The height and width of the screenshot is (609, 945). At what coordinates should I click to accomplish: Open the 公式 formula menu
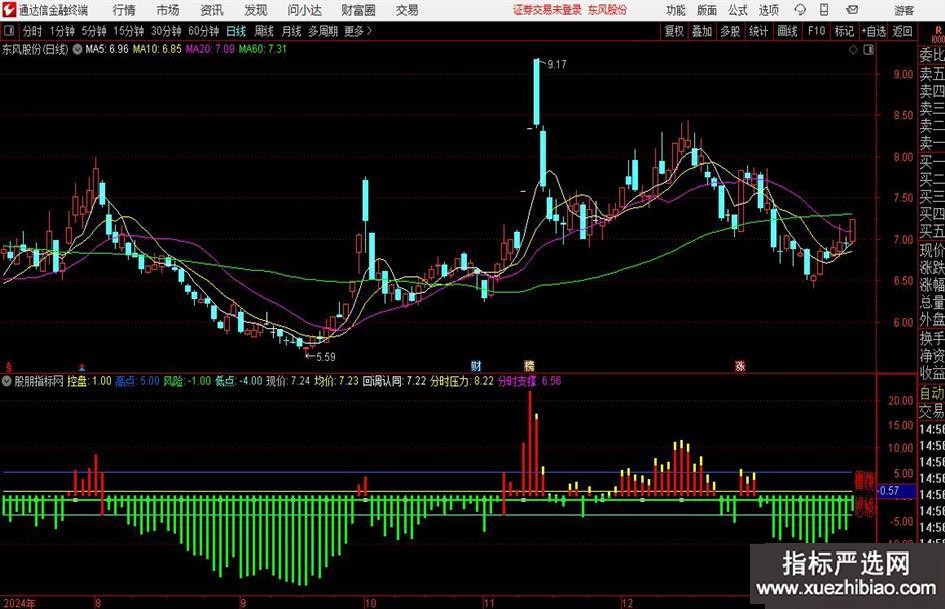(x=738, y=10)
